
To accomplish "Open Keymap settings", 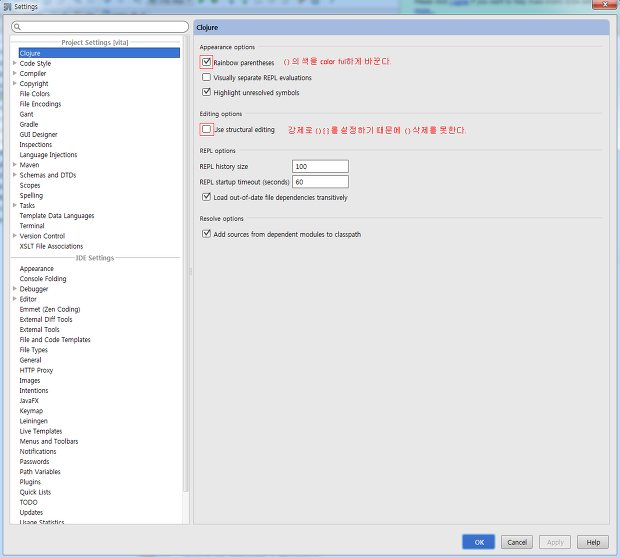I will [31, 411].
